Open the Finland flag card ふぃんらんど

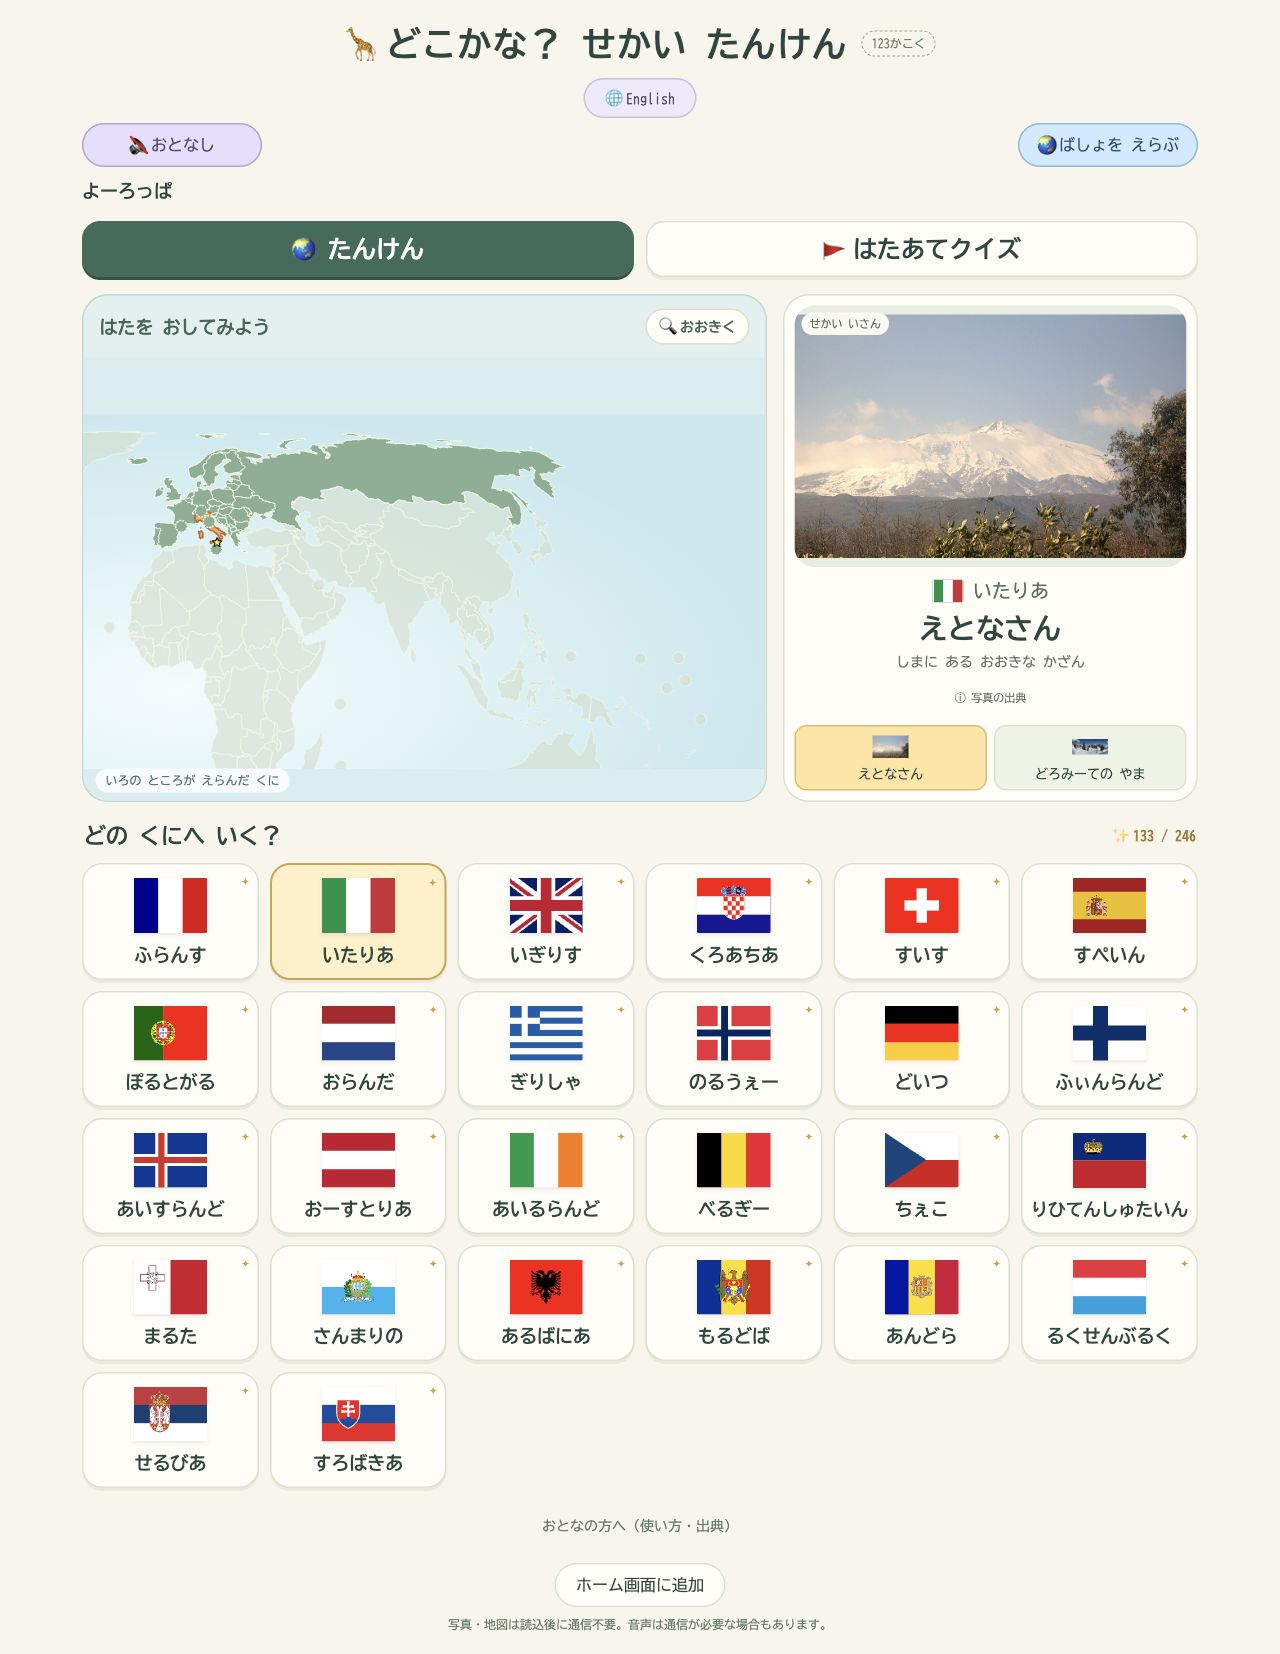(x=1110, y=1049)
